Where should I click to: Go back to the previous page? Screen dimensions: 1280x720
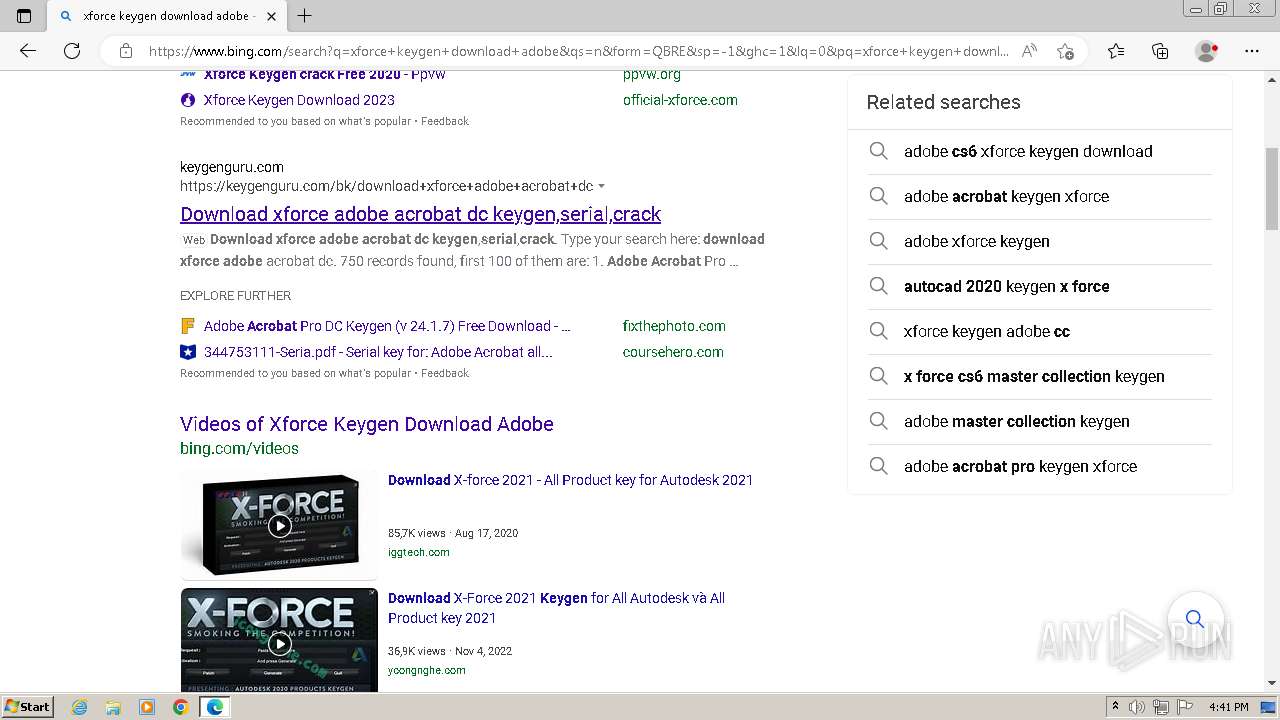(x=27, y=51)
